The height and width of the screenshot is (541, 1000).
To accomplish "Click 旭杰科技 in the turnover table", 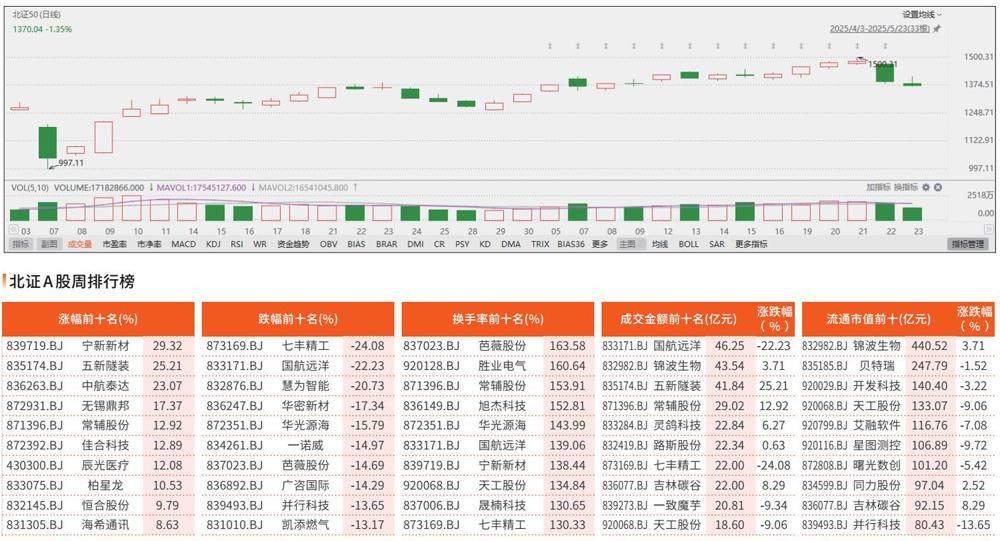I will click(503, 405).
